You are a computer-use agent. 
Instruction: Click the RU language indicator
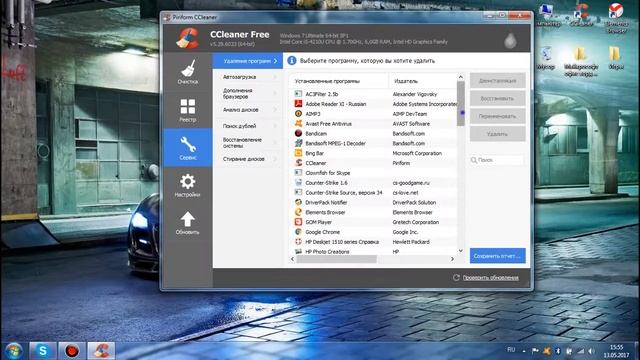click(x=511, y=350)
